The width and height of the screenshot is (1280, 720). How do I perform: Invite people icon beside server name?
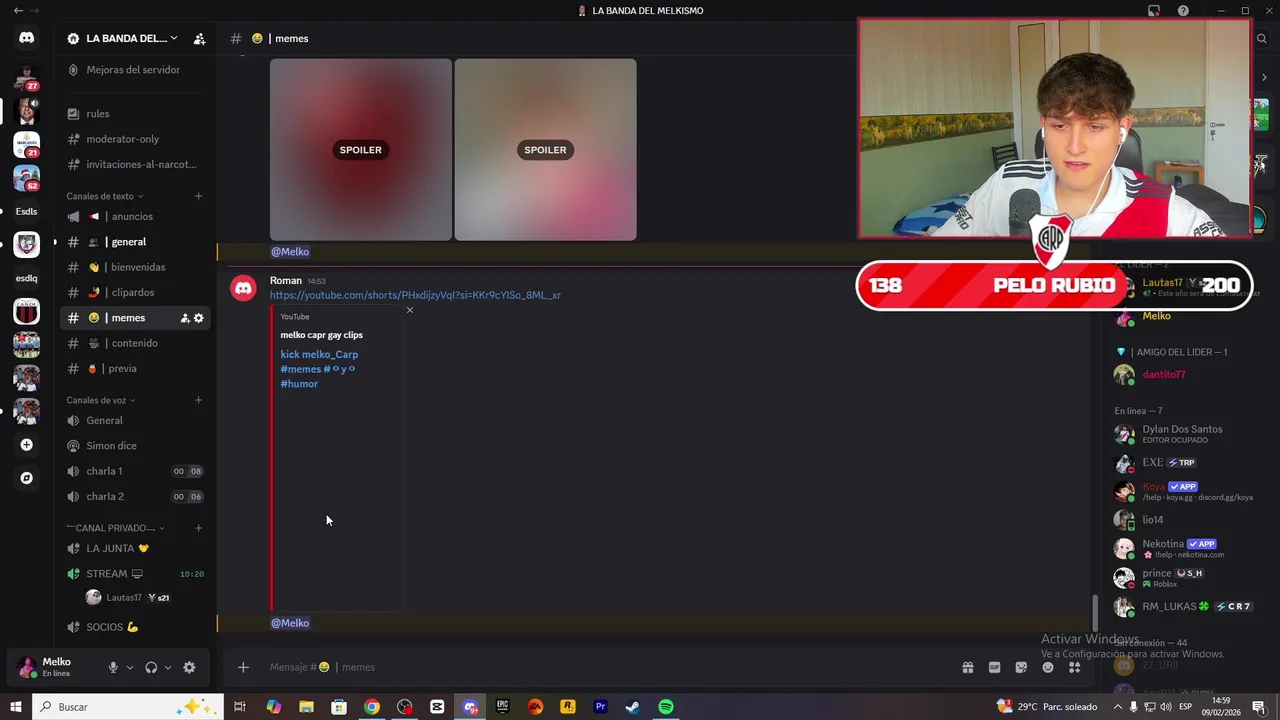tap(199, 39)
